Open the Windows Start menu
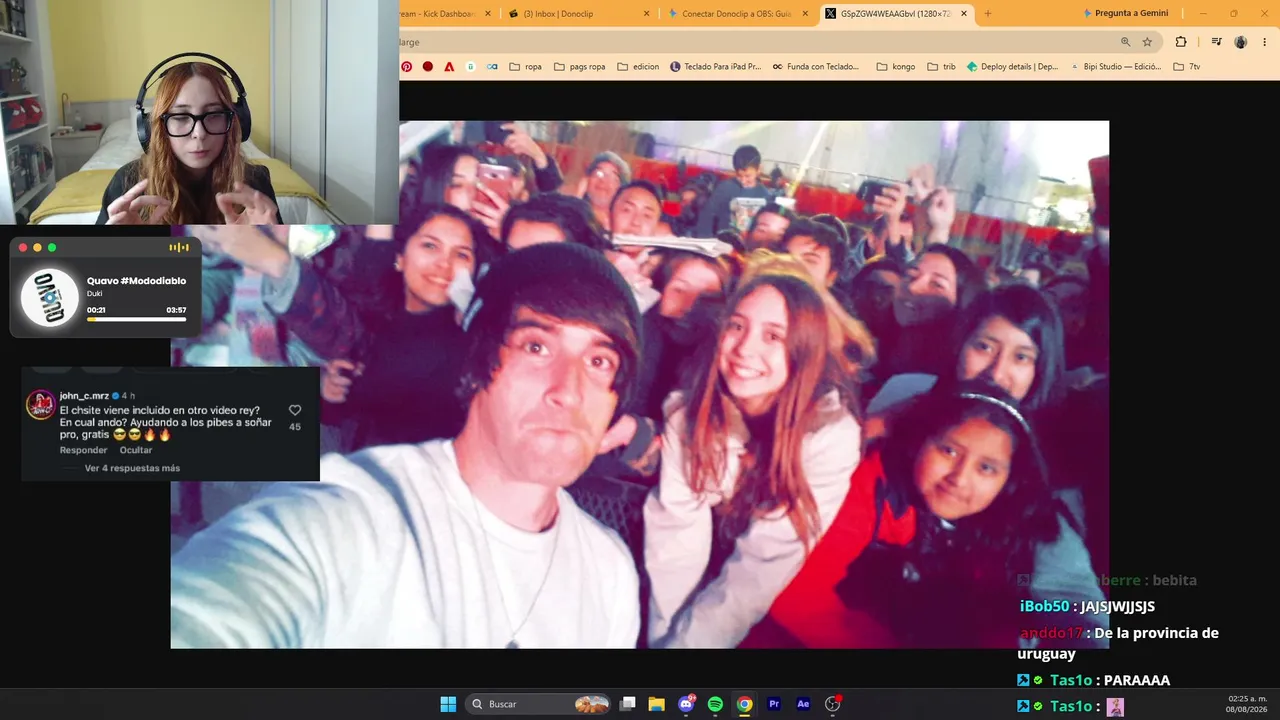 click(x=448, y=704)
